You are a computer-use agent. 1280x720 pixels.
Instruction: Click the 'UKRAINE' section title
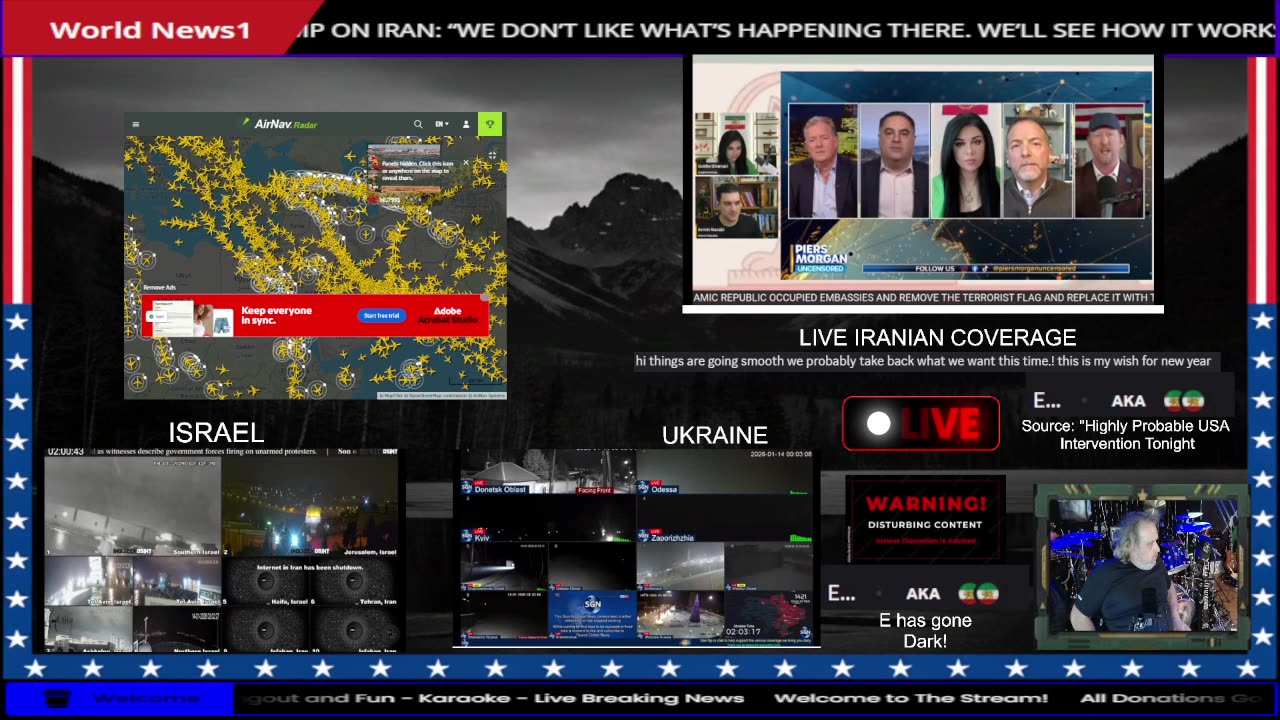[715, 435]
